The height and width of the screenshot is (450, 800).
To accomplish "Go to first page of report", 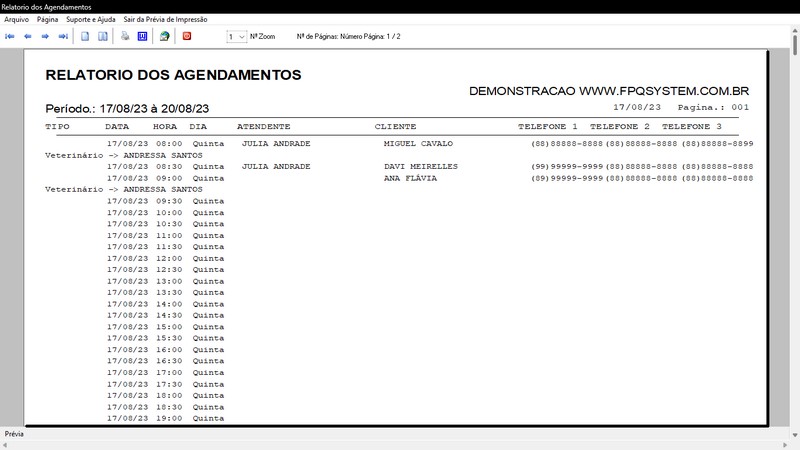I will click(10, 36).
